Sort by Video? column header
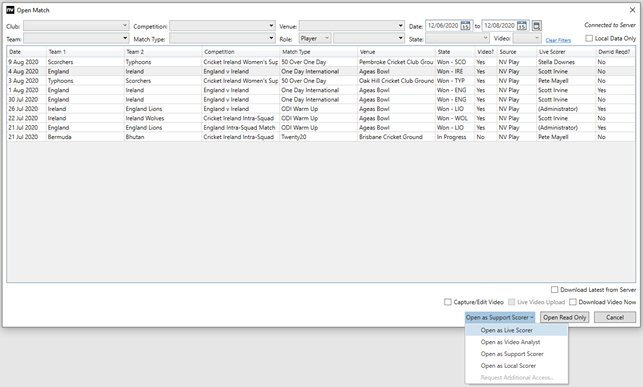Screen dimensions: 643x387 pyautogui.click(x=486, y=52)
